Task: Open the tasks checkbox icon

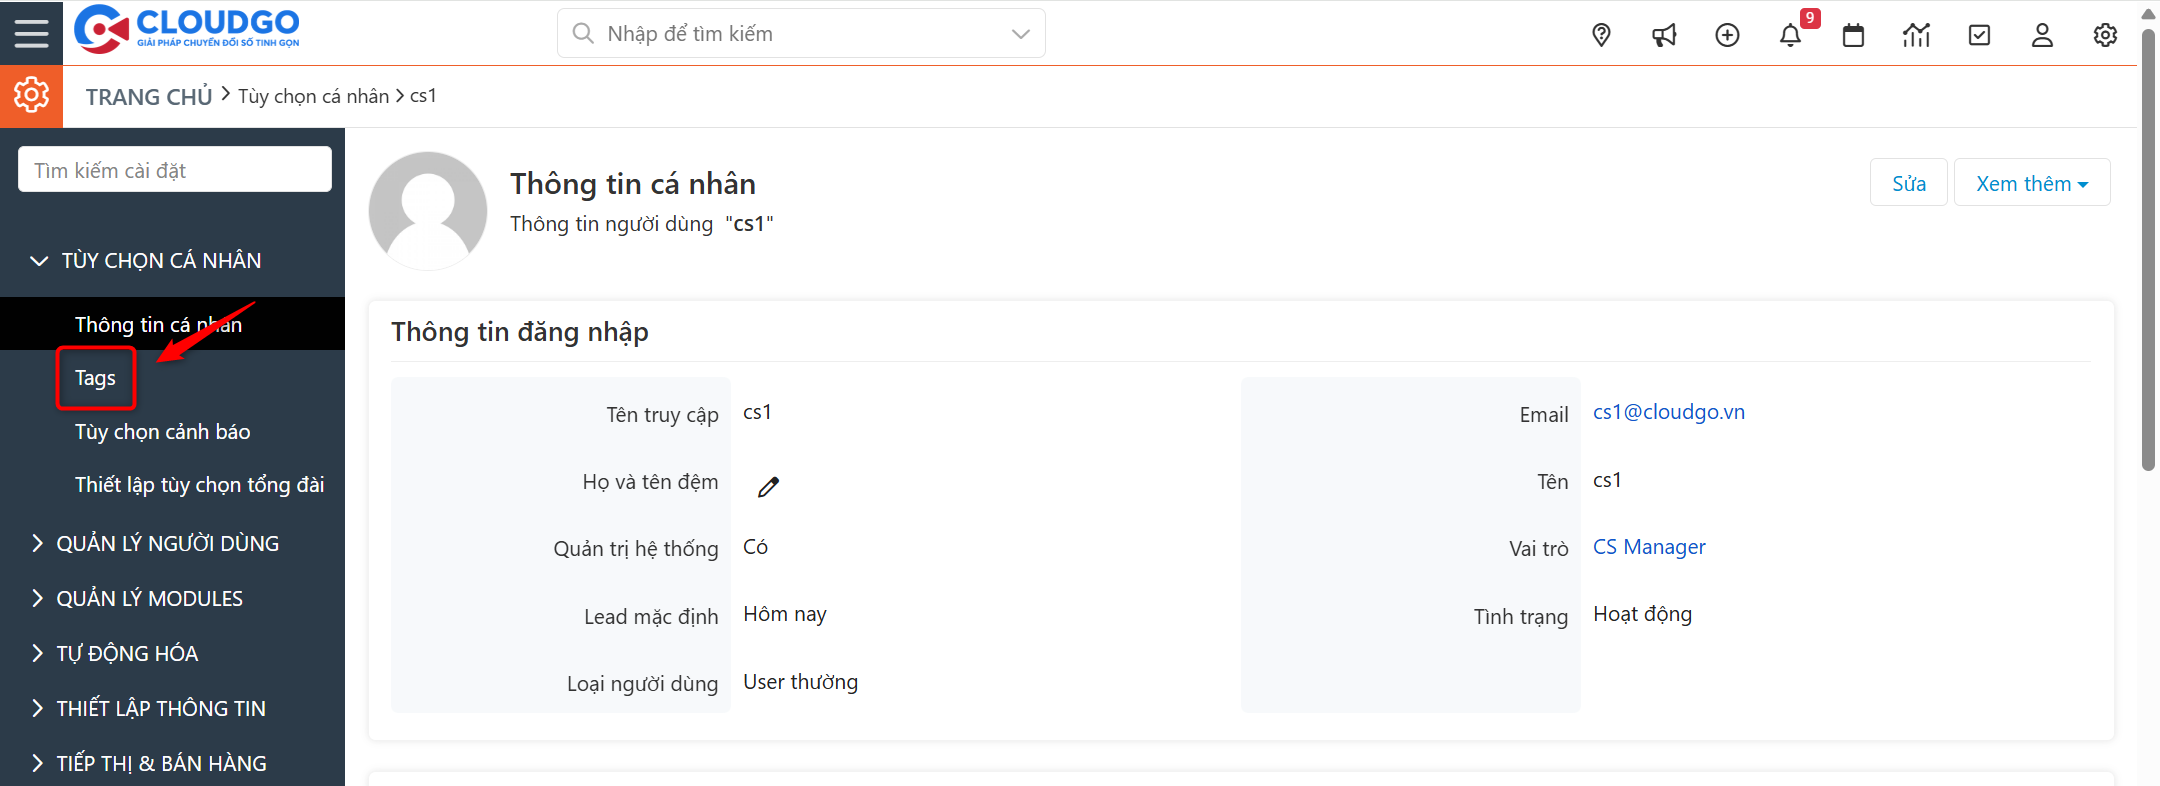Action: (x=1979, y=35)
